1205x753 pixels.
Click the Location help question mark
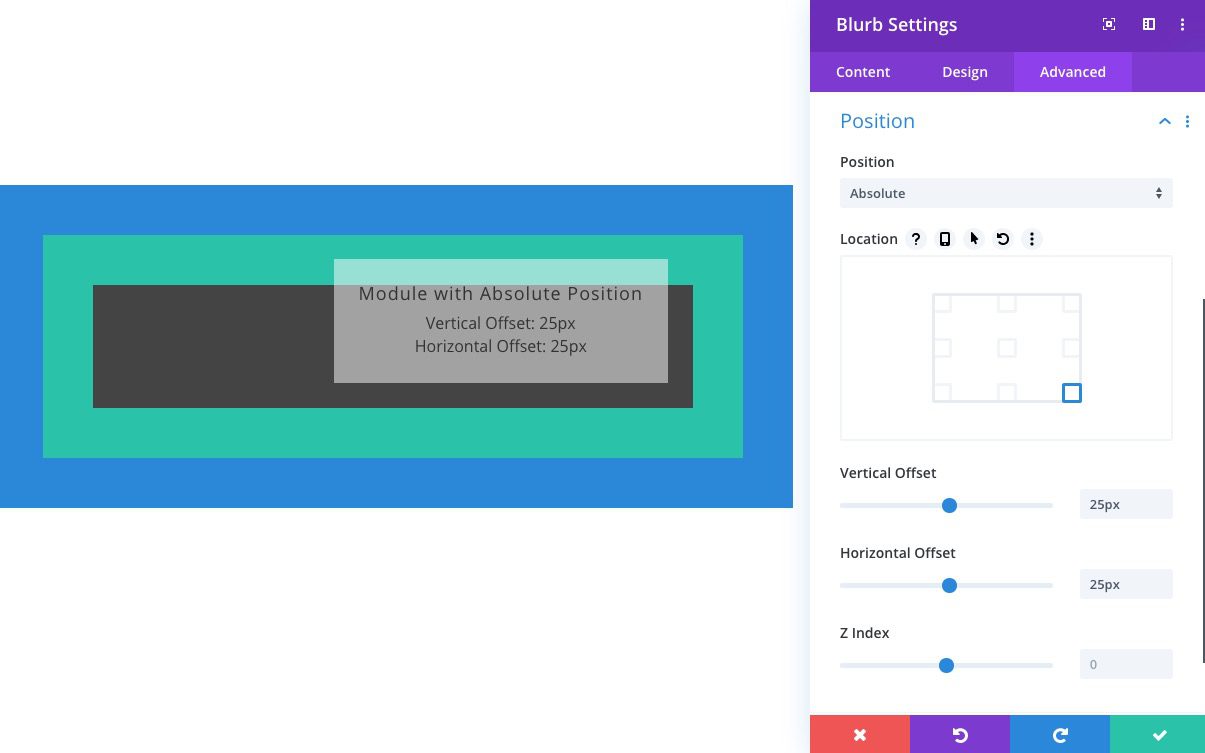pos(915,239)
